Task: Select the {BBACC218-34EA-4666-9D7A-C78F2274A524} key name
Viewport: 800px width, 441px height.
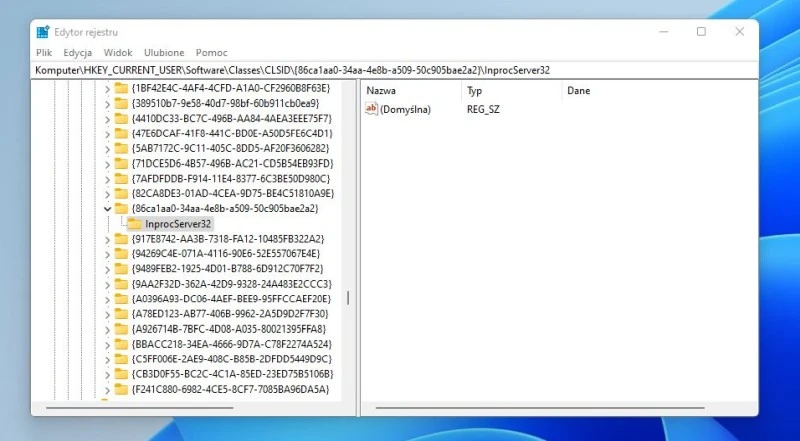Action: tap(231, 344)
